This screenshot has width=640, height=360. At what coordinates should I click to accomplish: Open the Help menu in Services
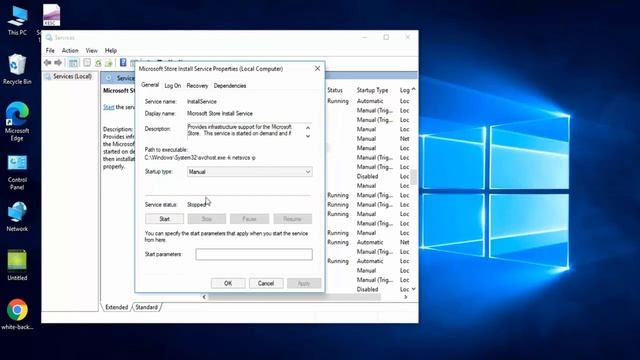click(111, 51)
